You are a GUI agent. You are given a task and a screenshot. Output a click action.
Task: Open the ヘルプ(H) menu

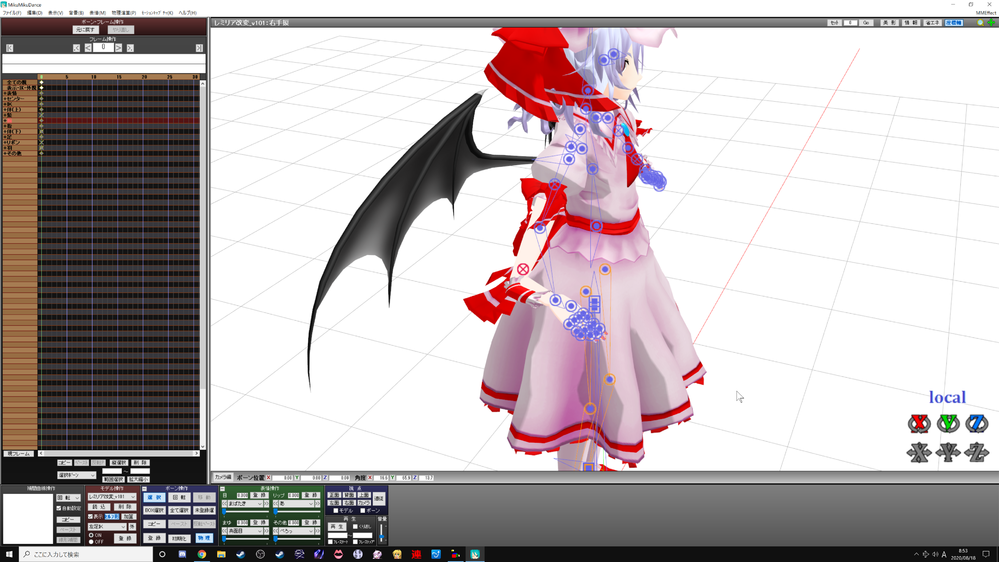tap(187, 13)
